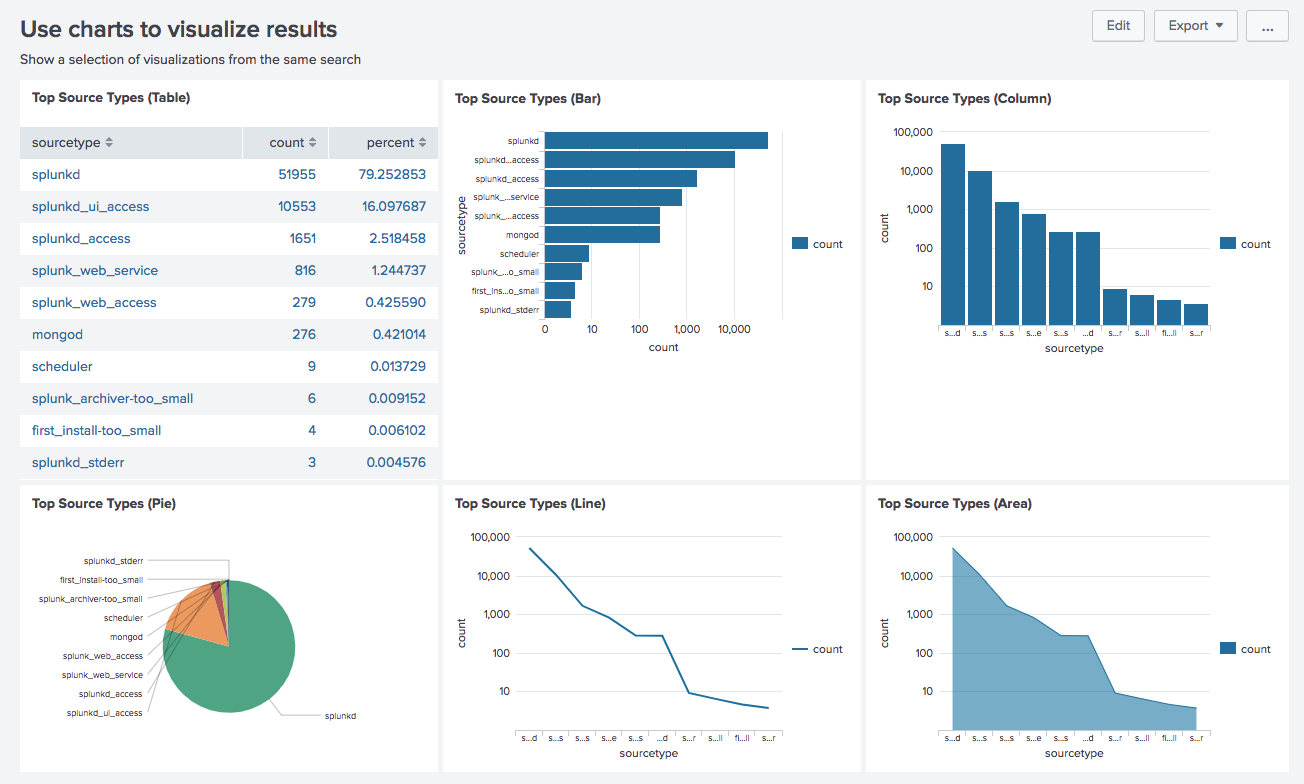
Task: Click mongod in the table
Action: coord(58,335)
